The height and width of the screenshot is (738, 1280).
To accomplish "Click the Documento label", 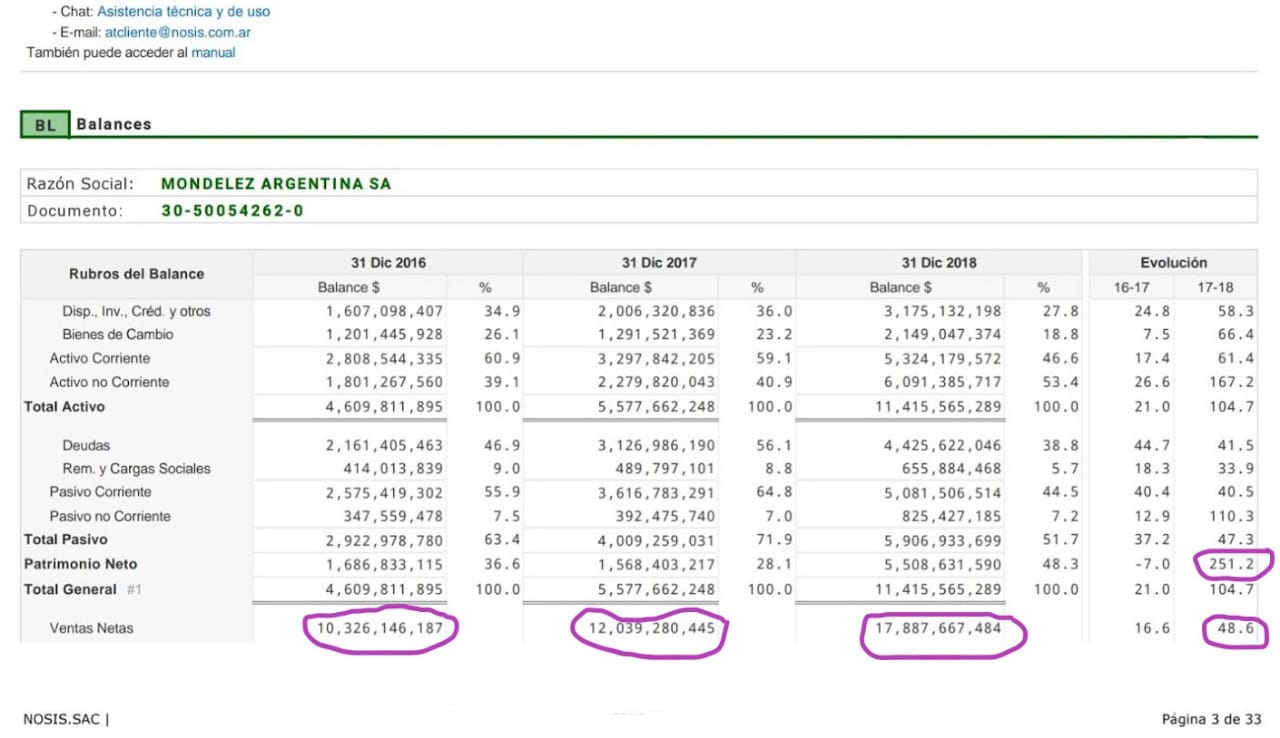I will 75,211.
